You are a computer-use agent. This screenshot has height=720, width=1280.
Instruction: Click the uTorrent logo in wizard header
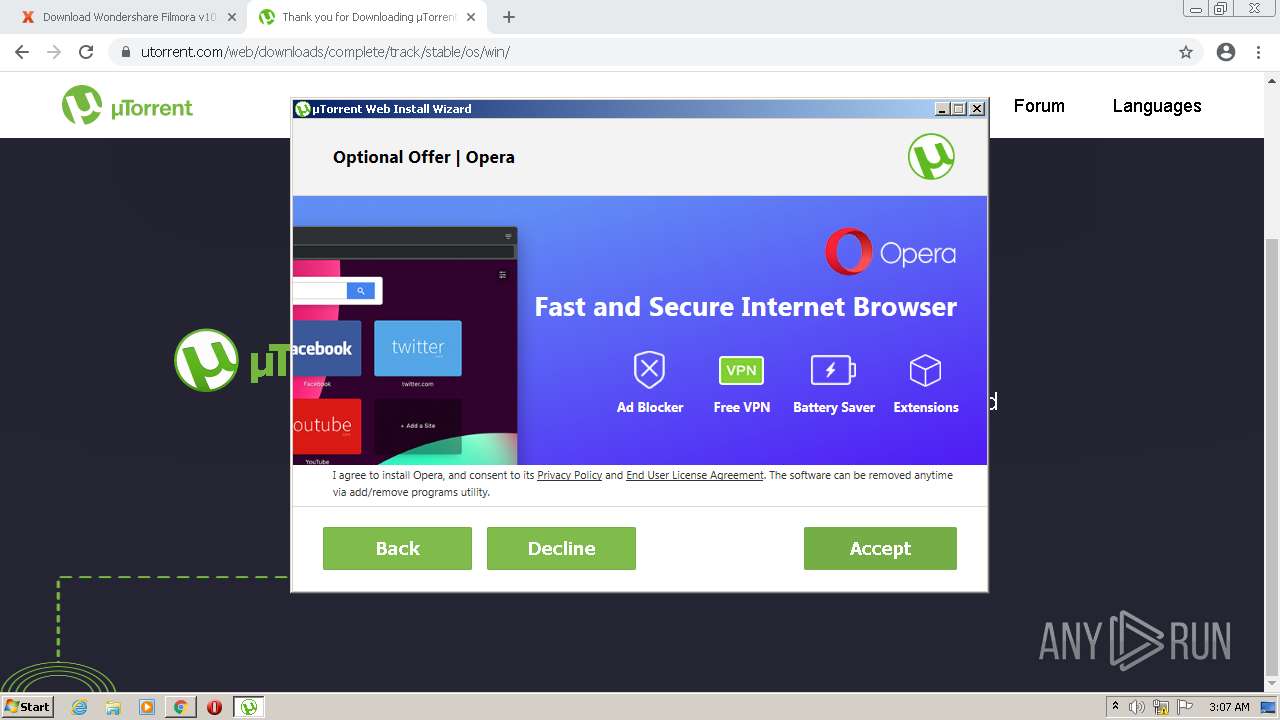(x=931, y=157)
